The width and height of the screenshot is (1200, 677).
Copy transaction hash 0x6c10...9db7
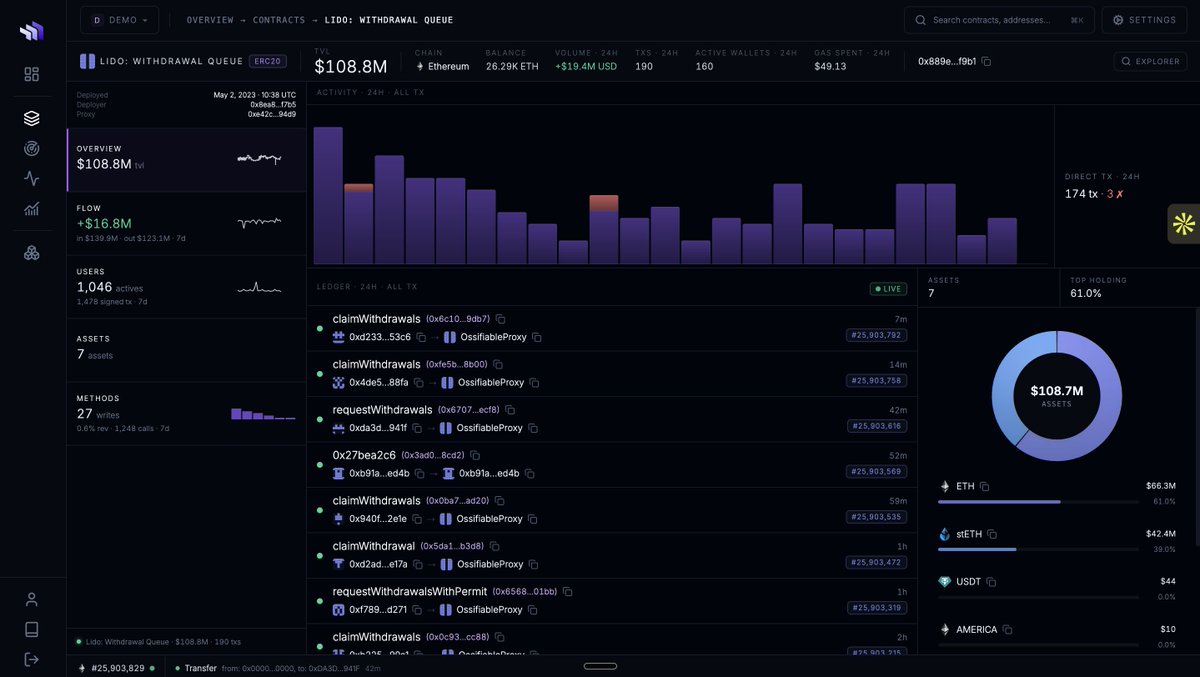(500, 319)
